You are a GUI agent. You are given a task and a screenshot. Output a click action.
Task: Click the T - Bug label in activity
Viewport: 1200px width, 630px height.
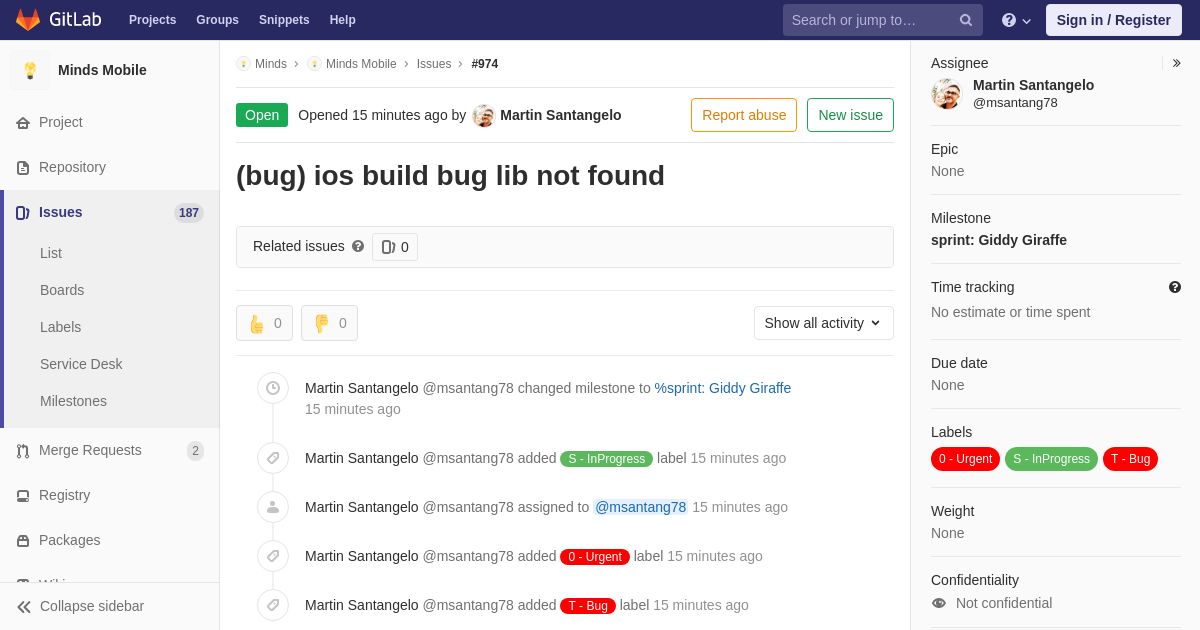point(588,606)
